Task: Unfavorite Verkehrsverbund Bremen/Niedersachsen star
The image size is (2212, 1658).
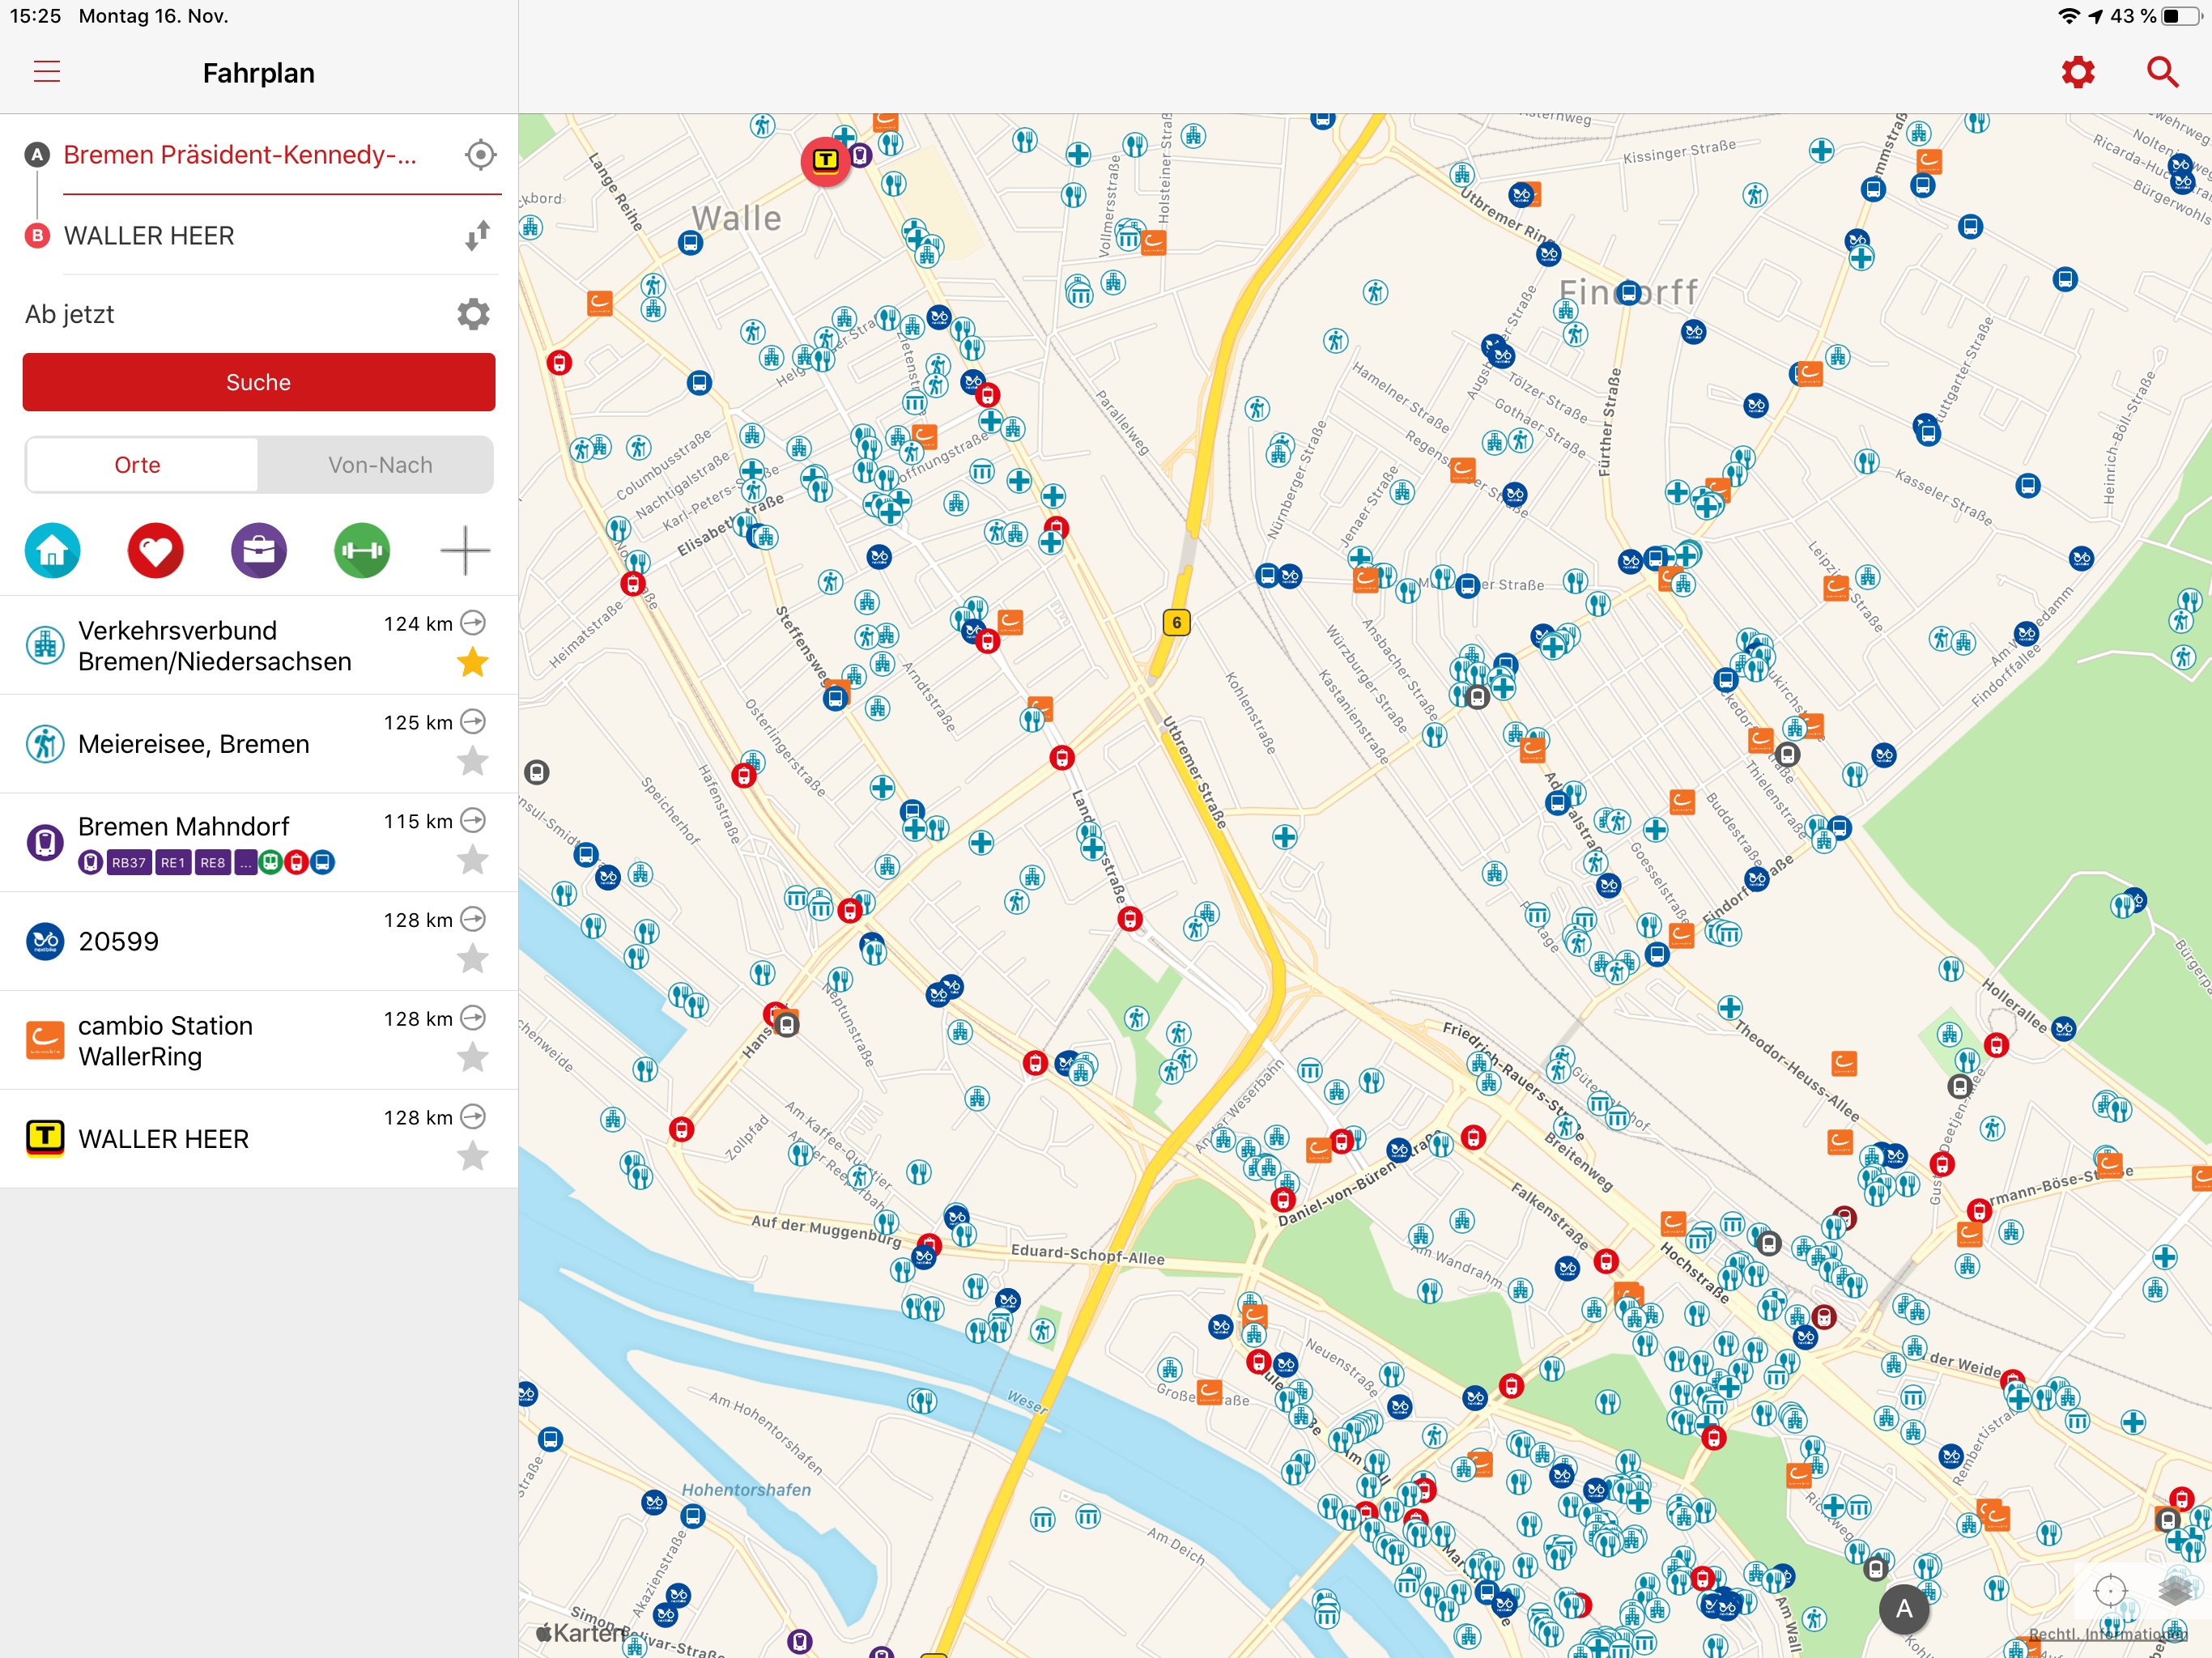Action: coord(472,662)
